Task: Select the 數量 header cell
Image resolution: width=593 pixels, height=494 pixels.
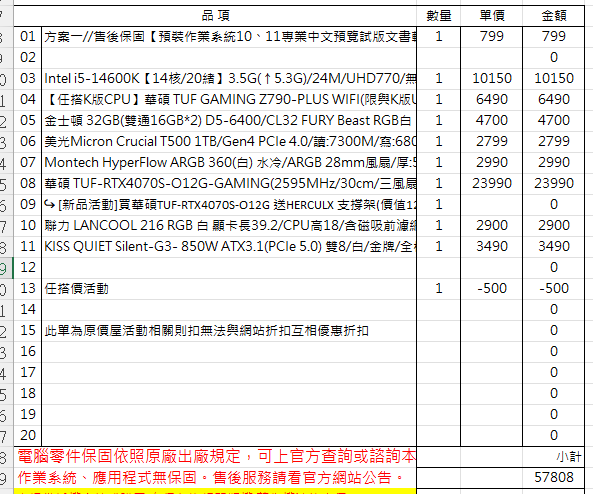Action: (x=439, y=16)
